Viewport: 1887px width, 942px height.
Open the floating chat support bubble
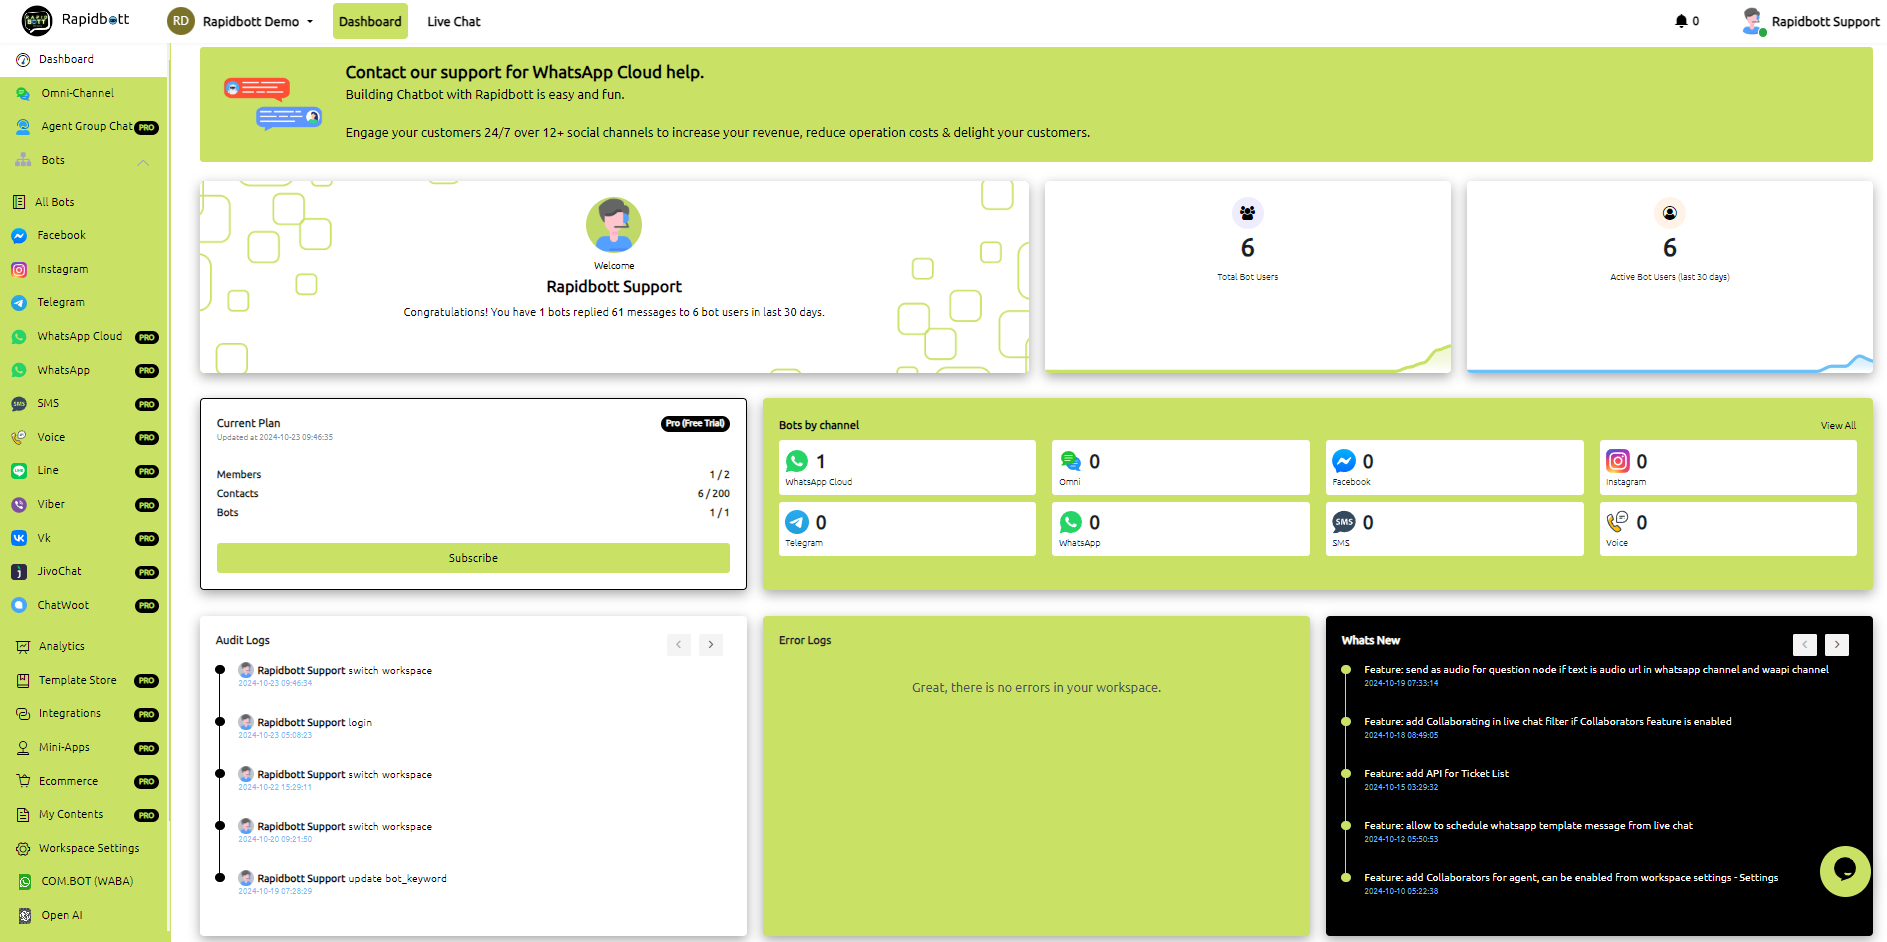tap(1845, 871)
